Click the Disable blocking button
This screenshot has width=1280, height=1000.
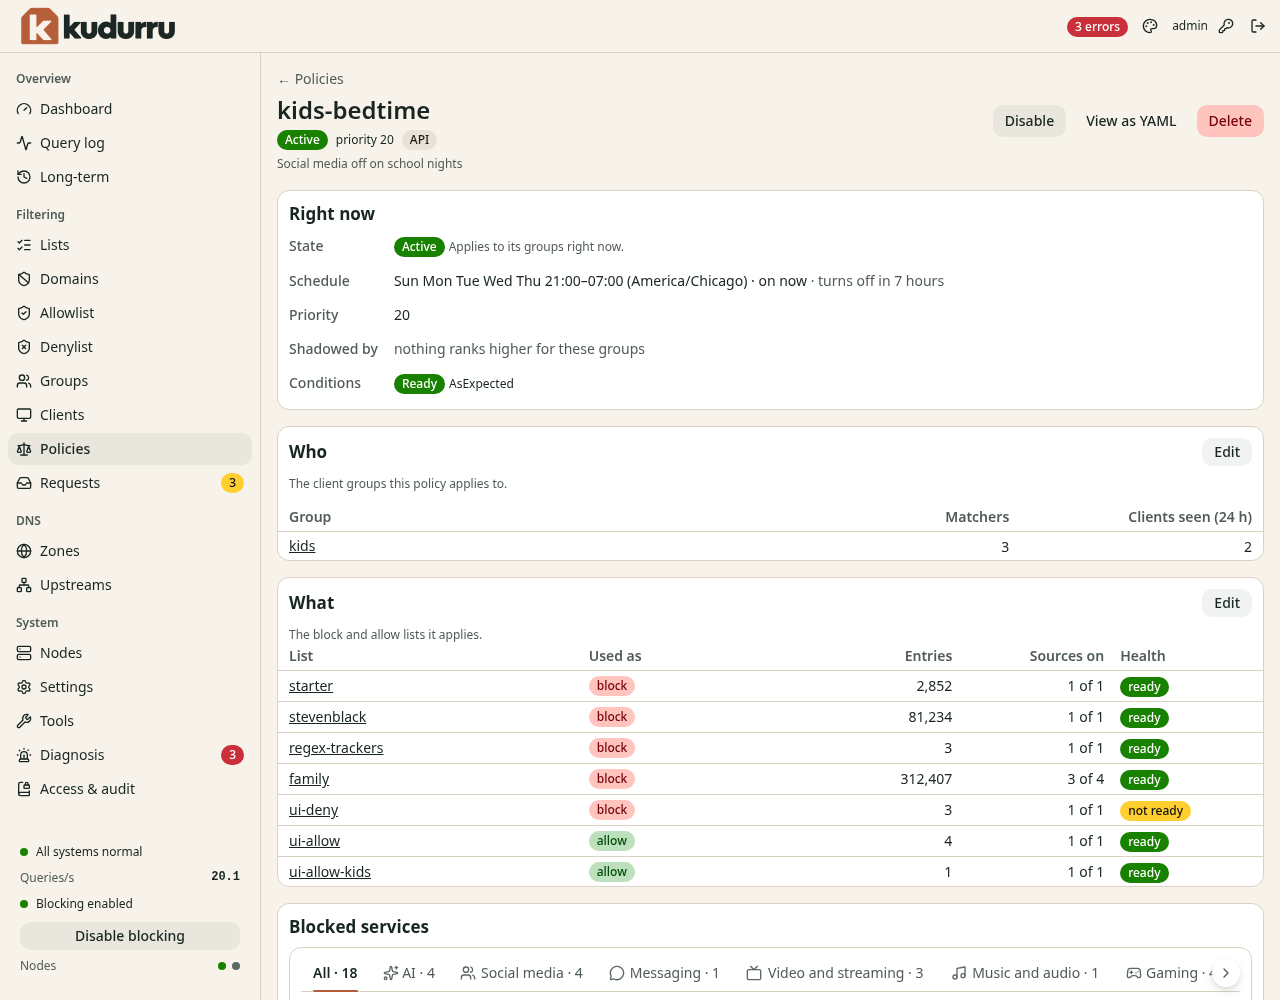(130, 936)
